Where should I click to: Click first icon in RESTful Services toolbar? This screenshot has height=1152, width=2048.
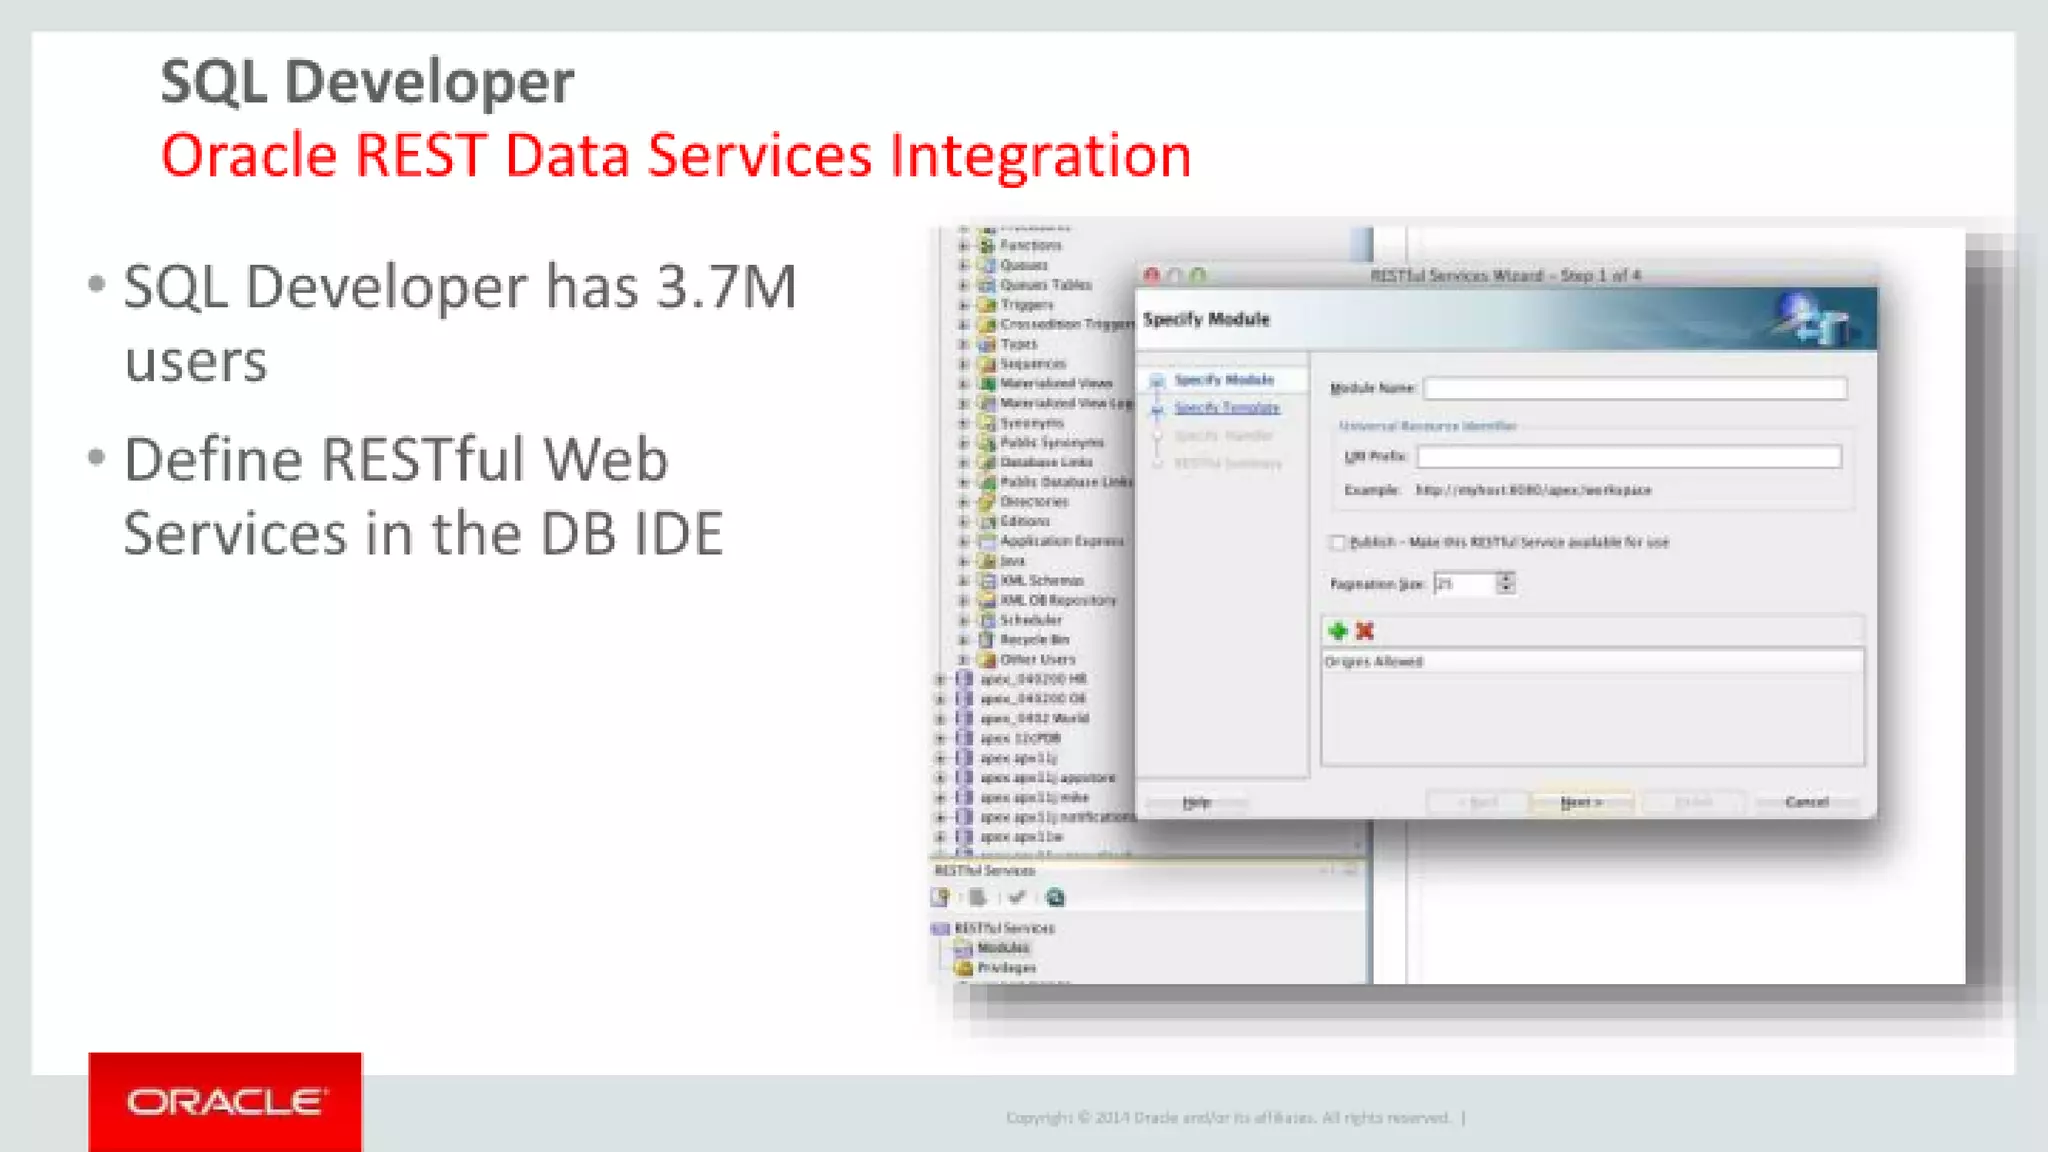(940, 897)
